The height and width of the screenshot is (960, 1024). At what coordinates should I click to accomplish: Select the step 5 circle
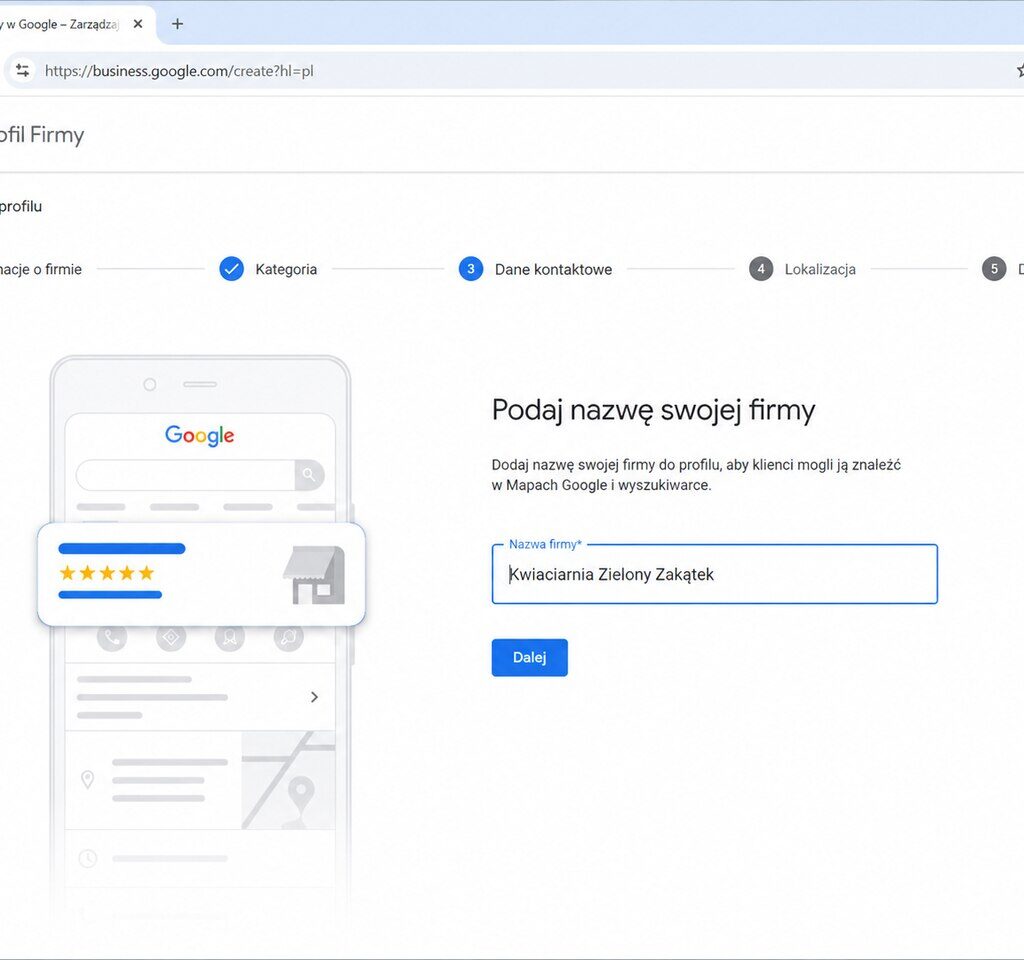click(x=994, y=269)
